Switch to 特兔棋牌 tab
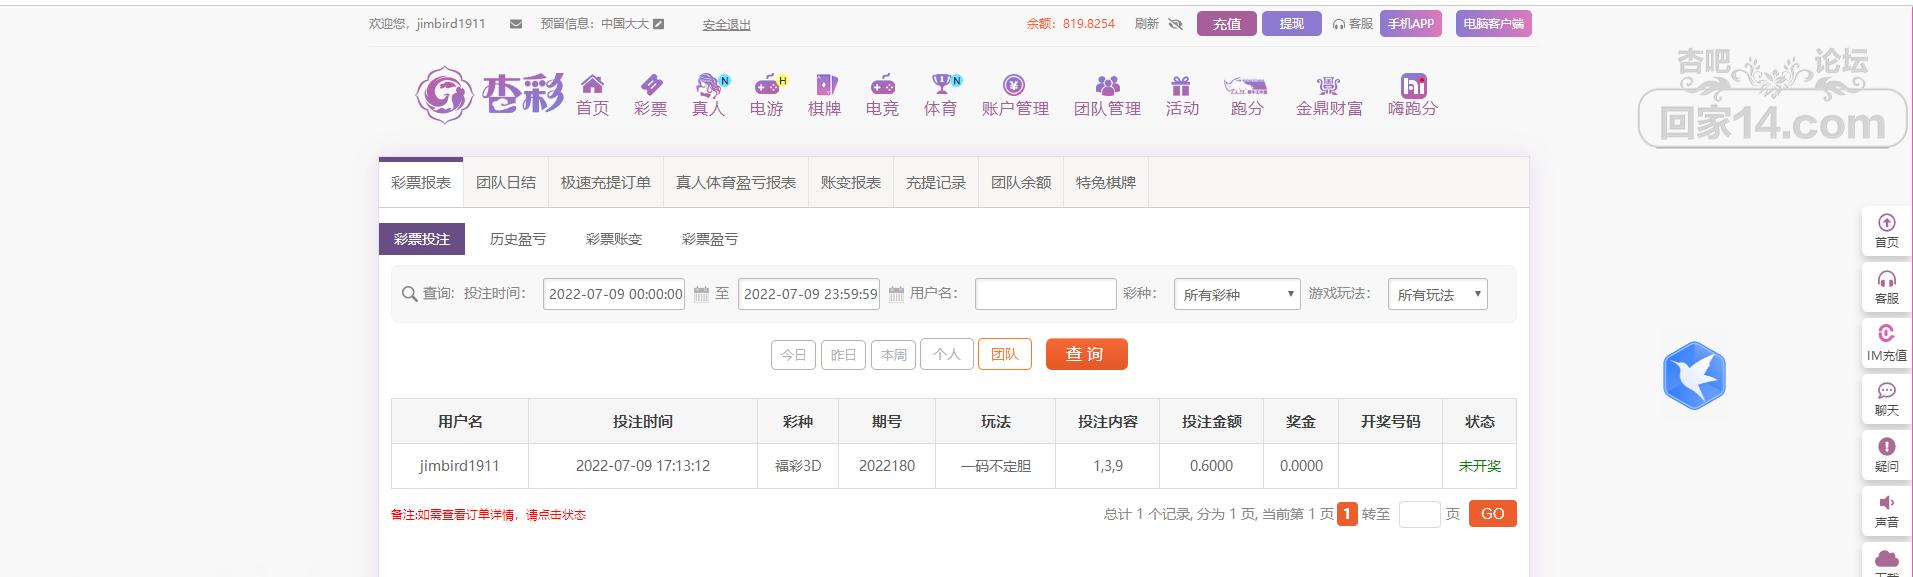The image size is (1913, 577). click(x=1106, y=183)
